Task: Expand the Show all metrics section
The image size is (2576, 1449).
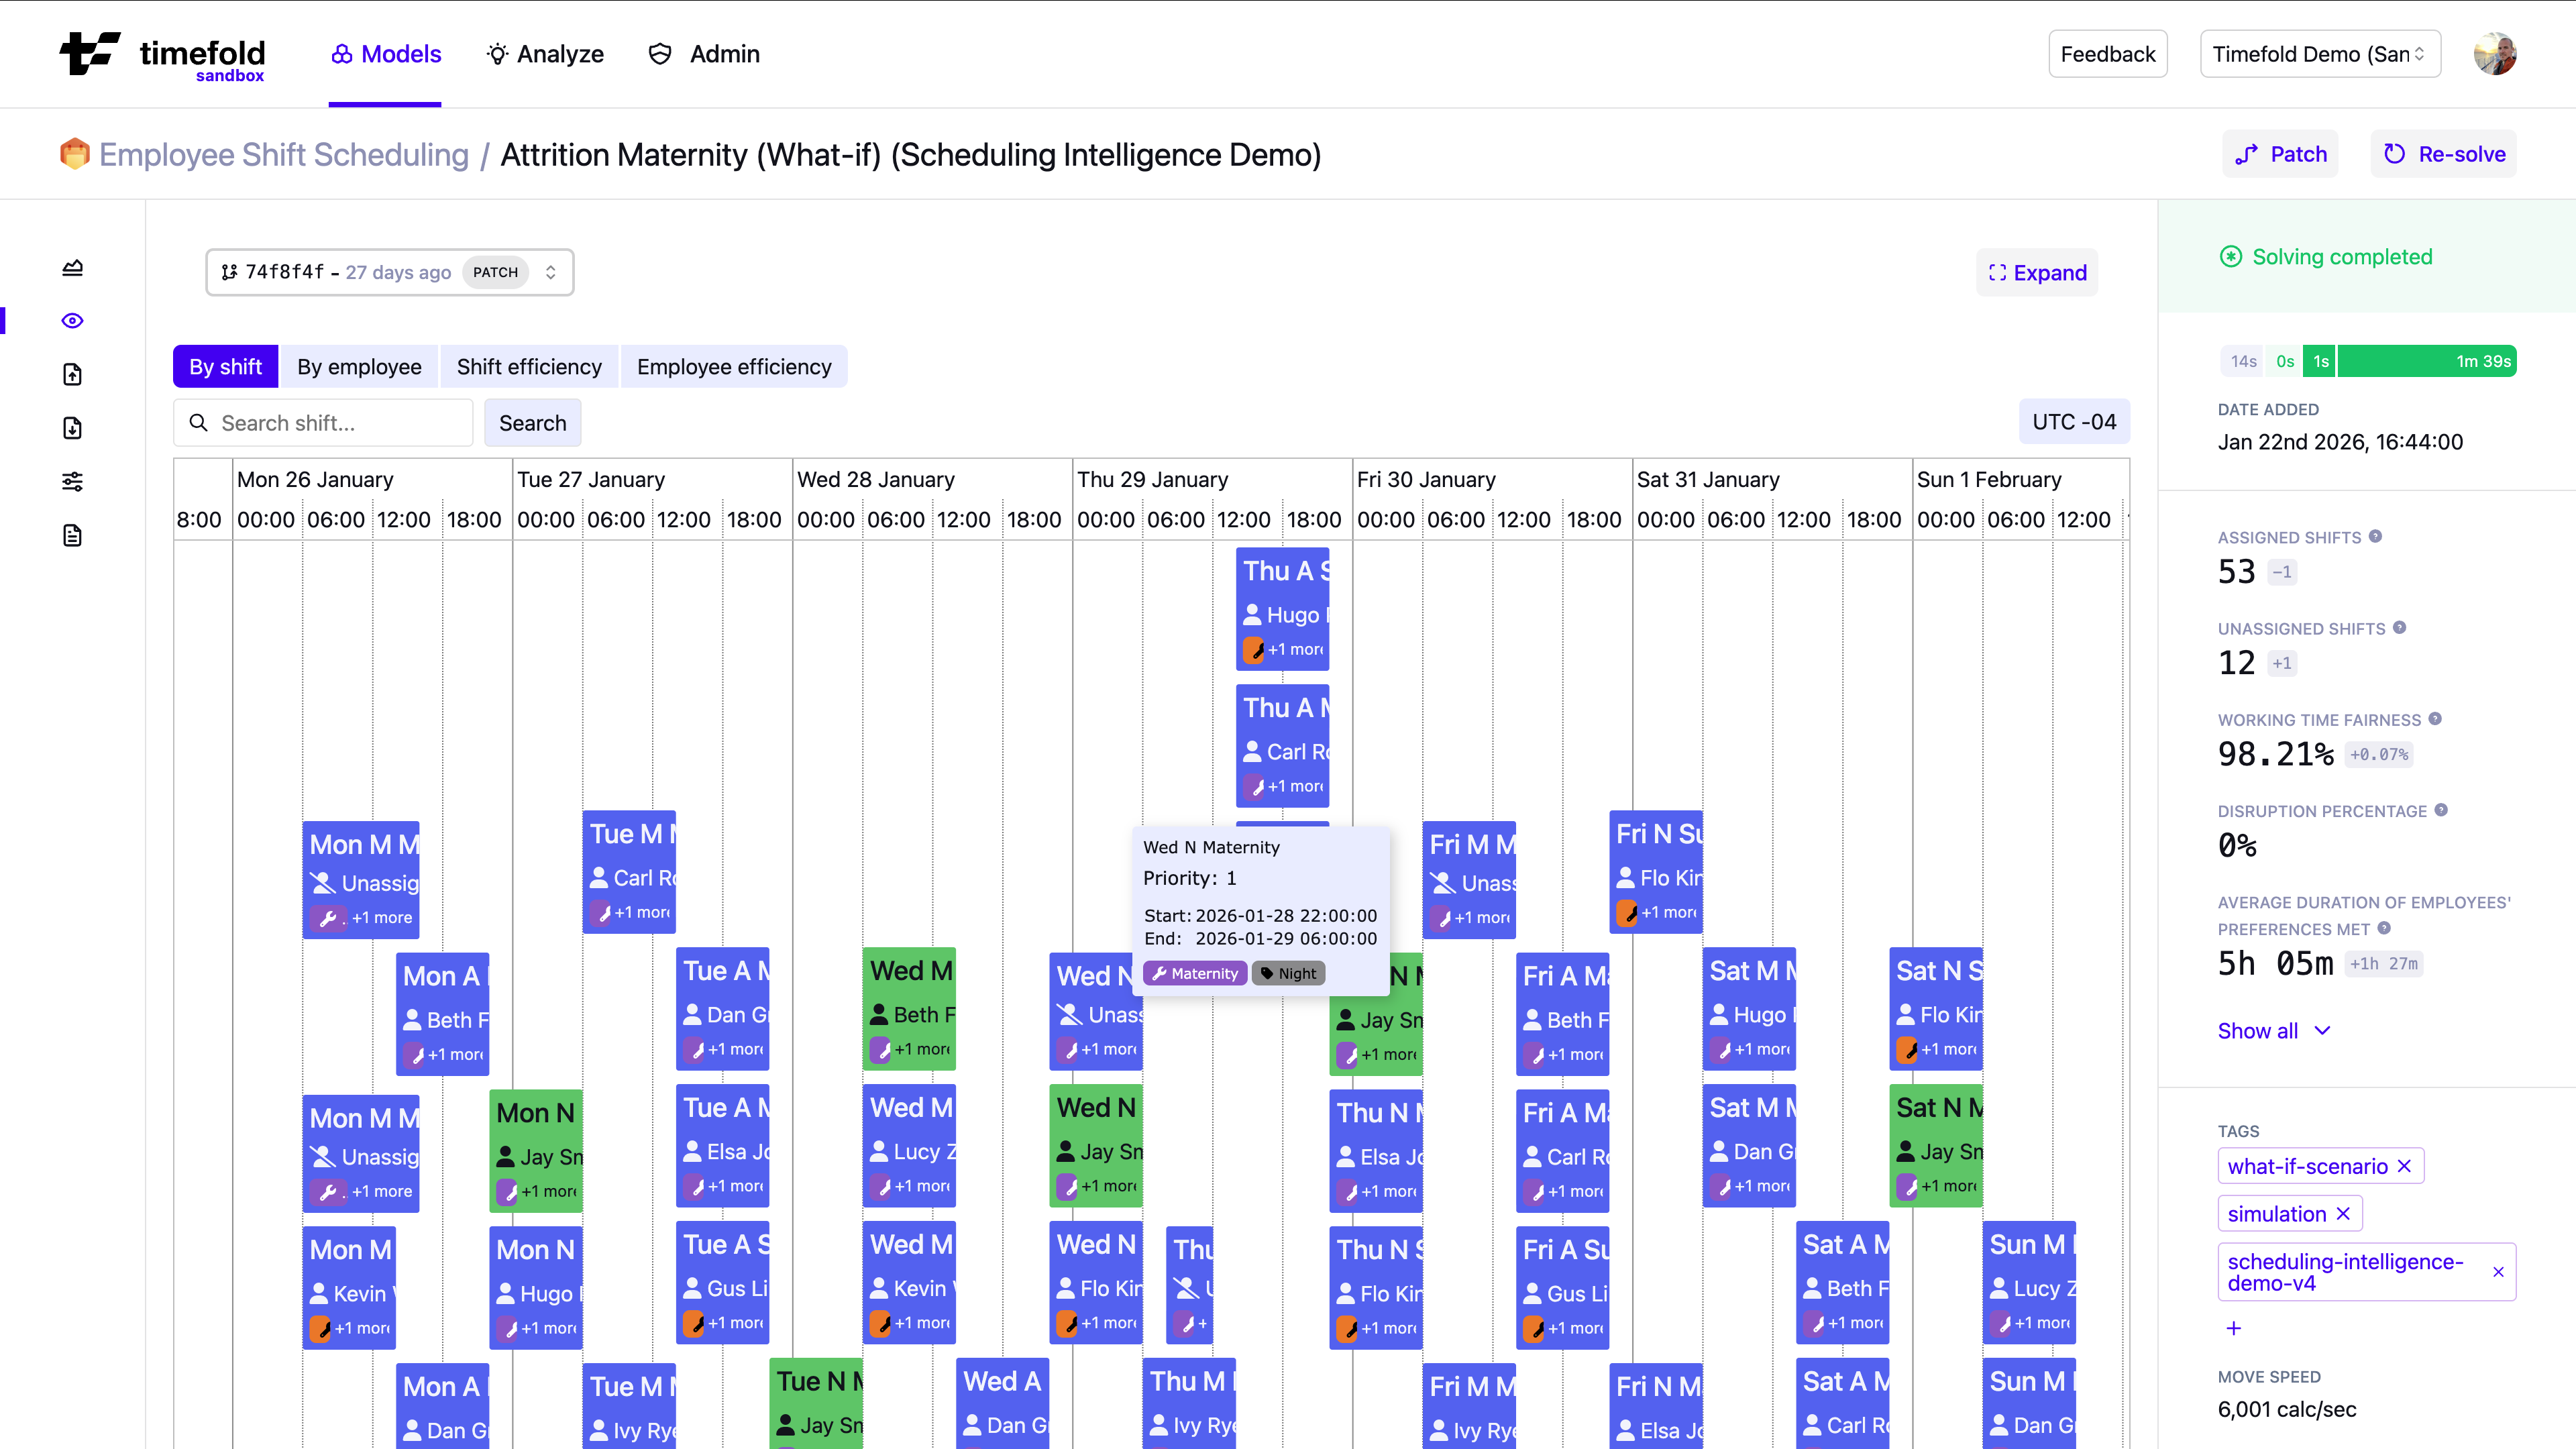Action: click(x=2274, y=1031)
